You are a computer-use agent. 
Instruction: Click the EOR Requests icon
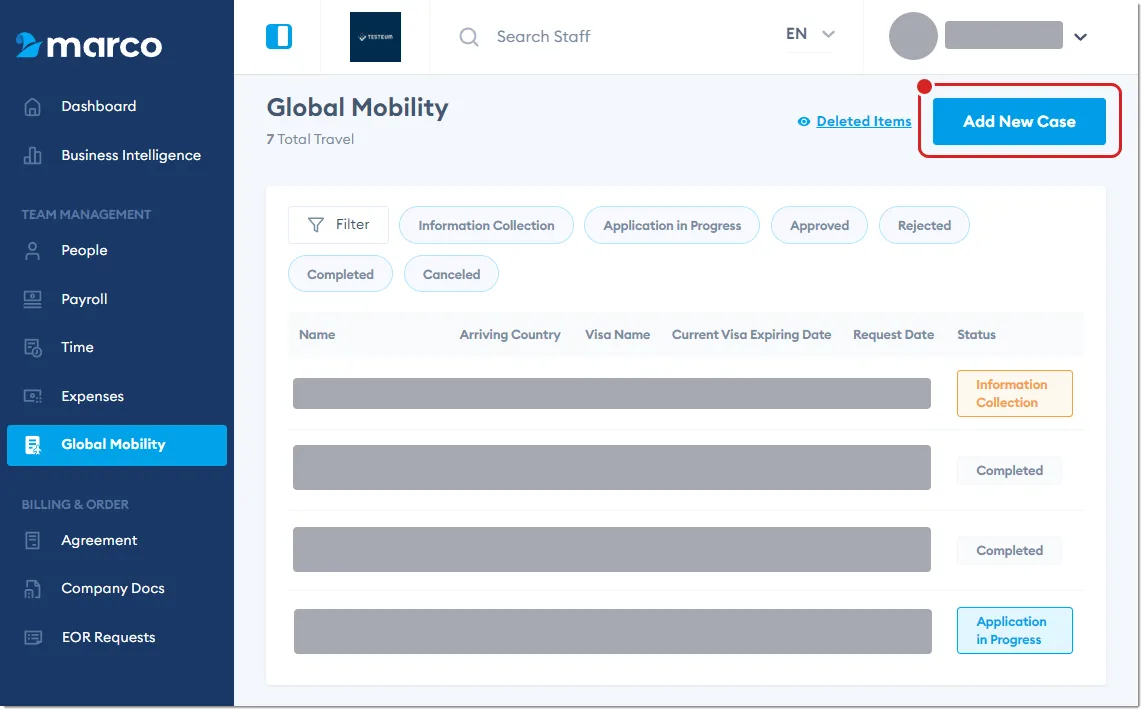[x=33, y=638]
